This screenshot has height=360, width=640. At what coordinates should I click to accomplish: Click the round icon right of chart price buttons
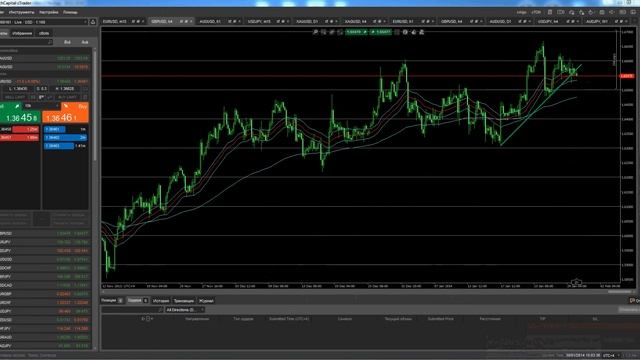pyautogui.click(x=405, y=32)
